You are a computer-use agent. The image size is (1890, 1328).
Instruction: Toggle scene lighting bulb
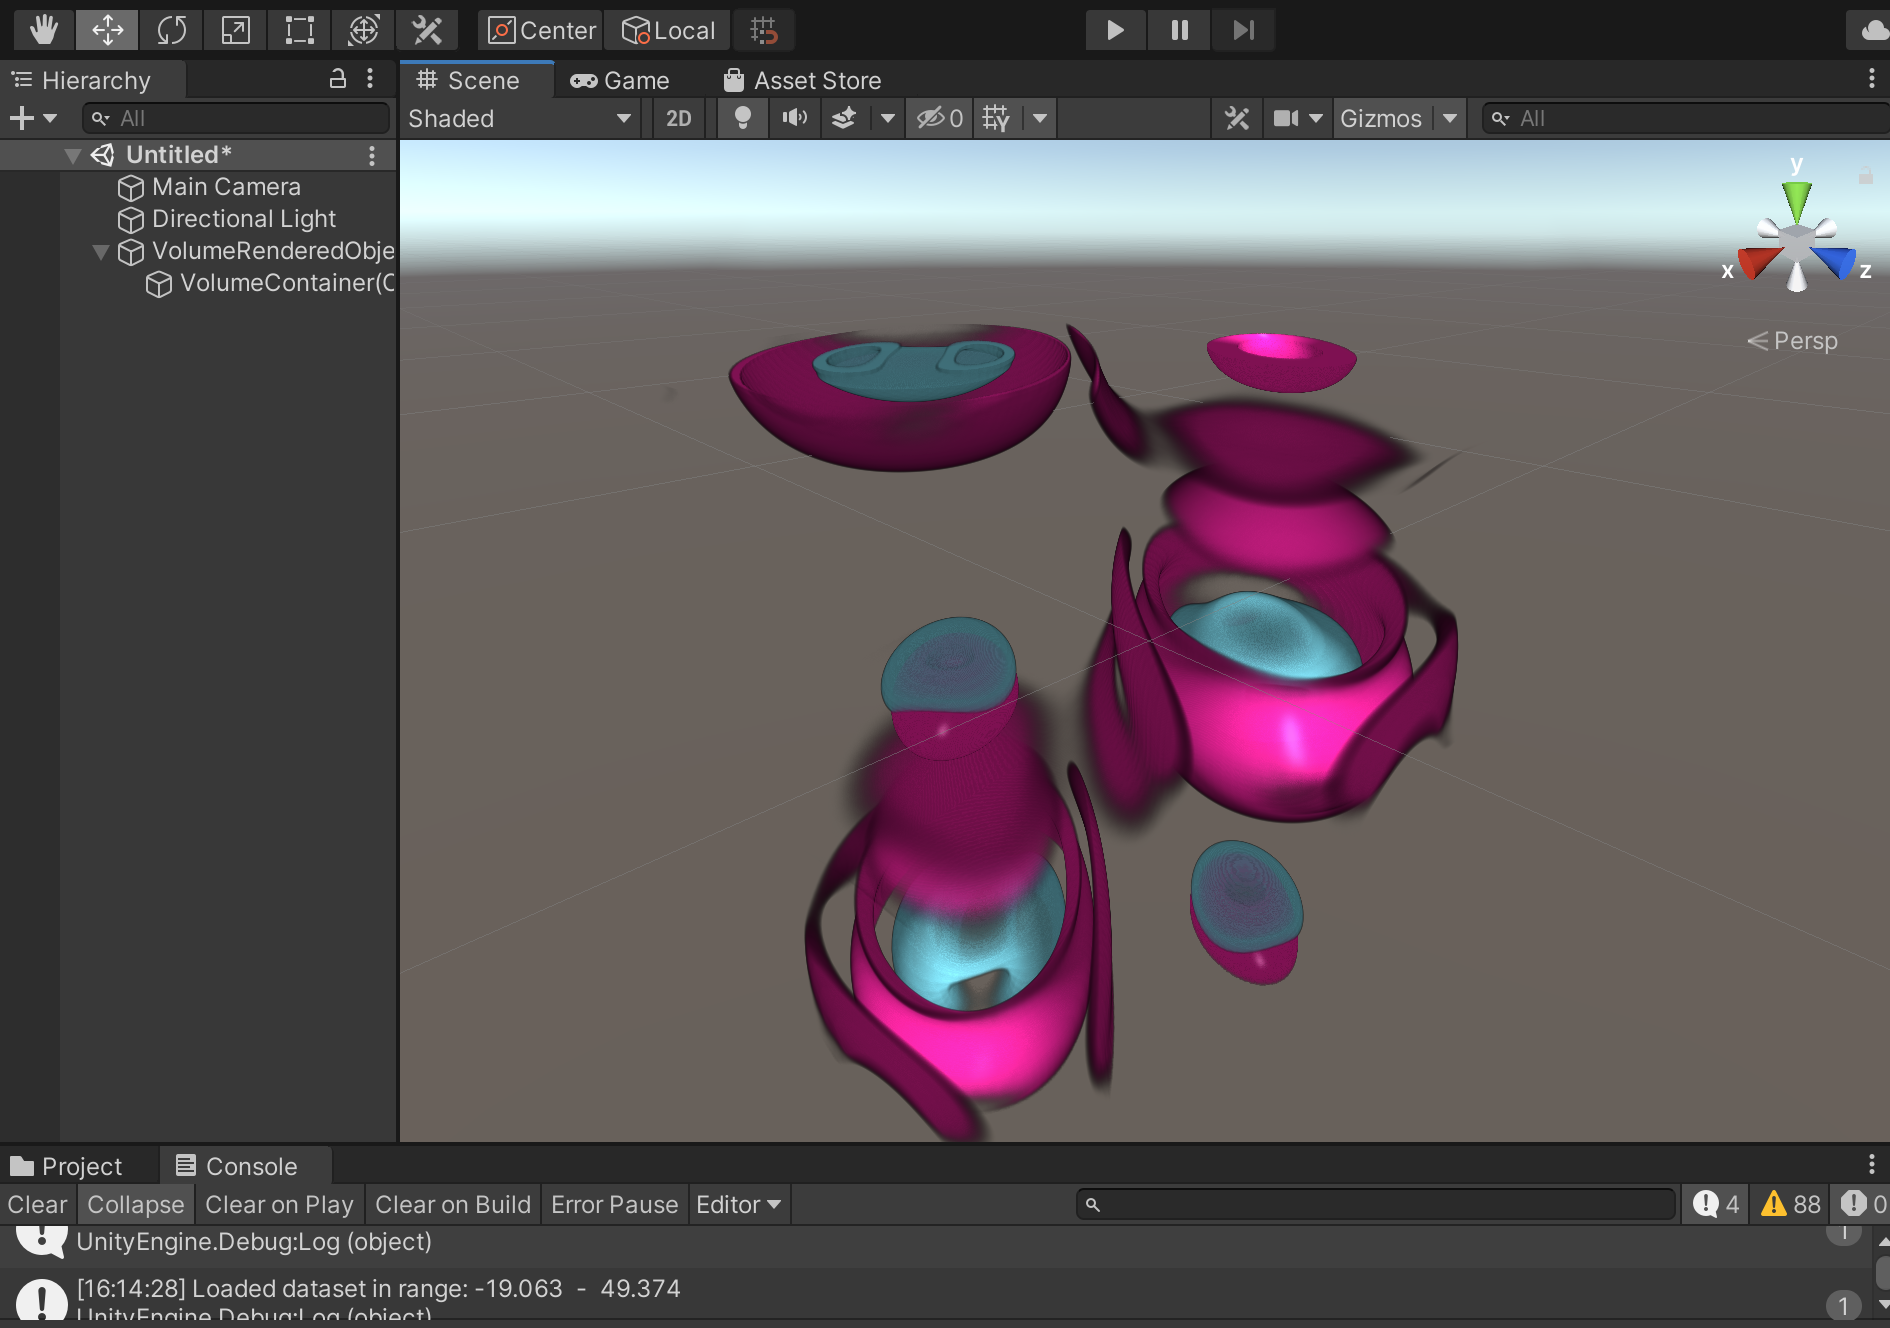[743, 119]
